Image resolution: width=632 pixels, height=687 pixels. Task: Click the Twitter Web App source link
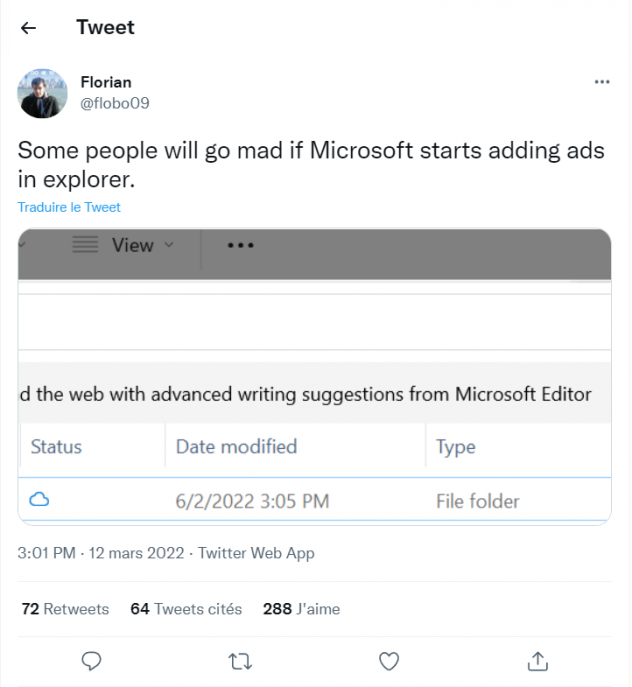(256, 553)
